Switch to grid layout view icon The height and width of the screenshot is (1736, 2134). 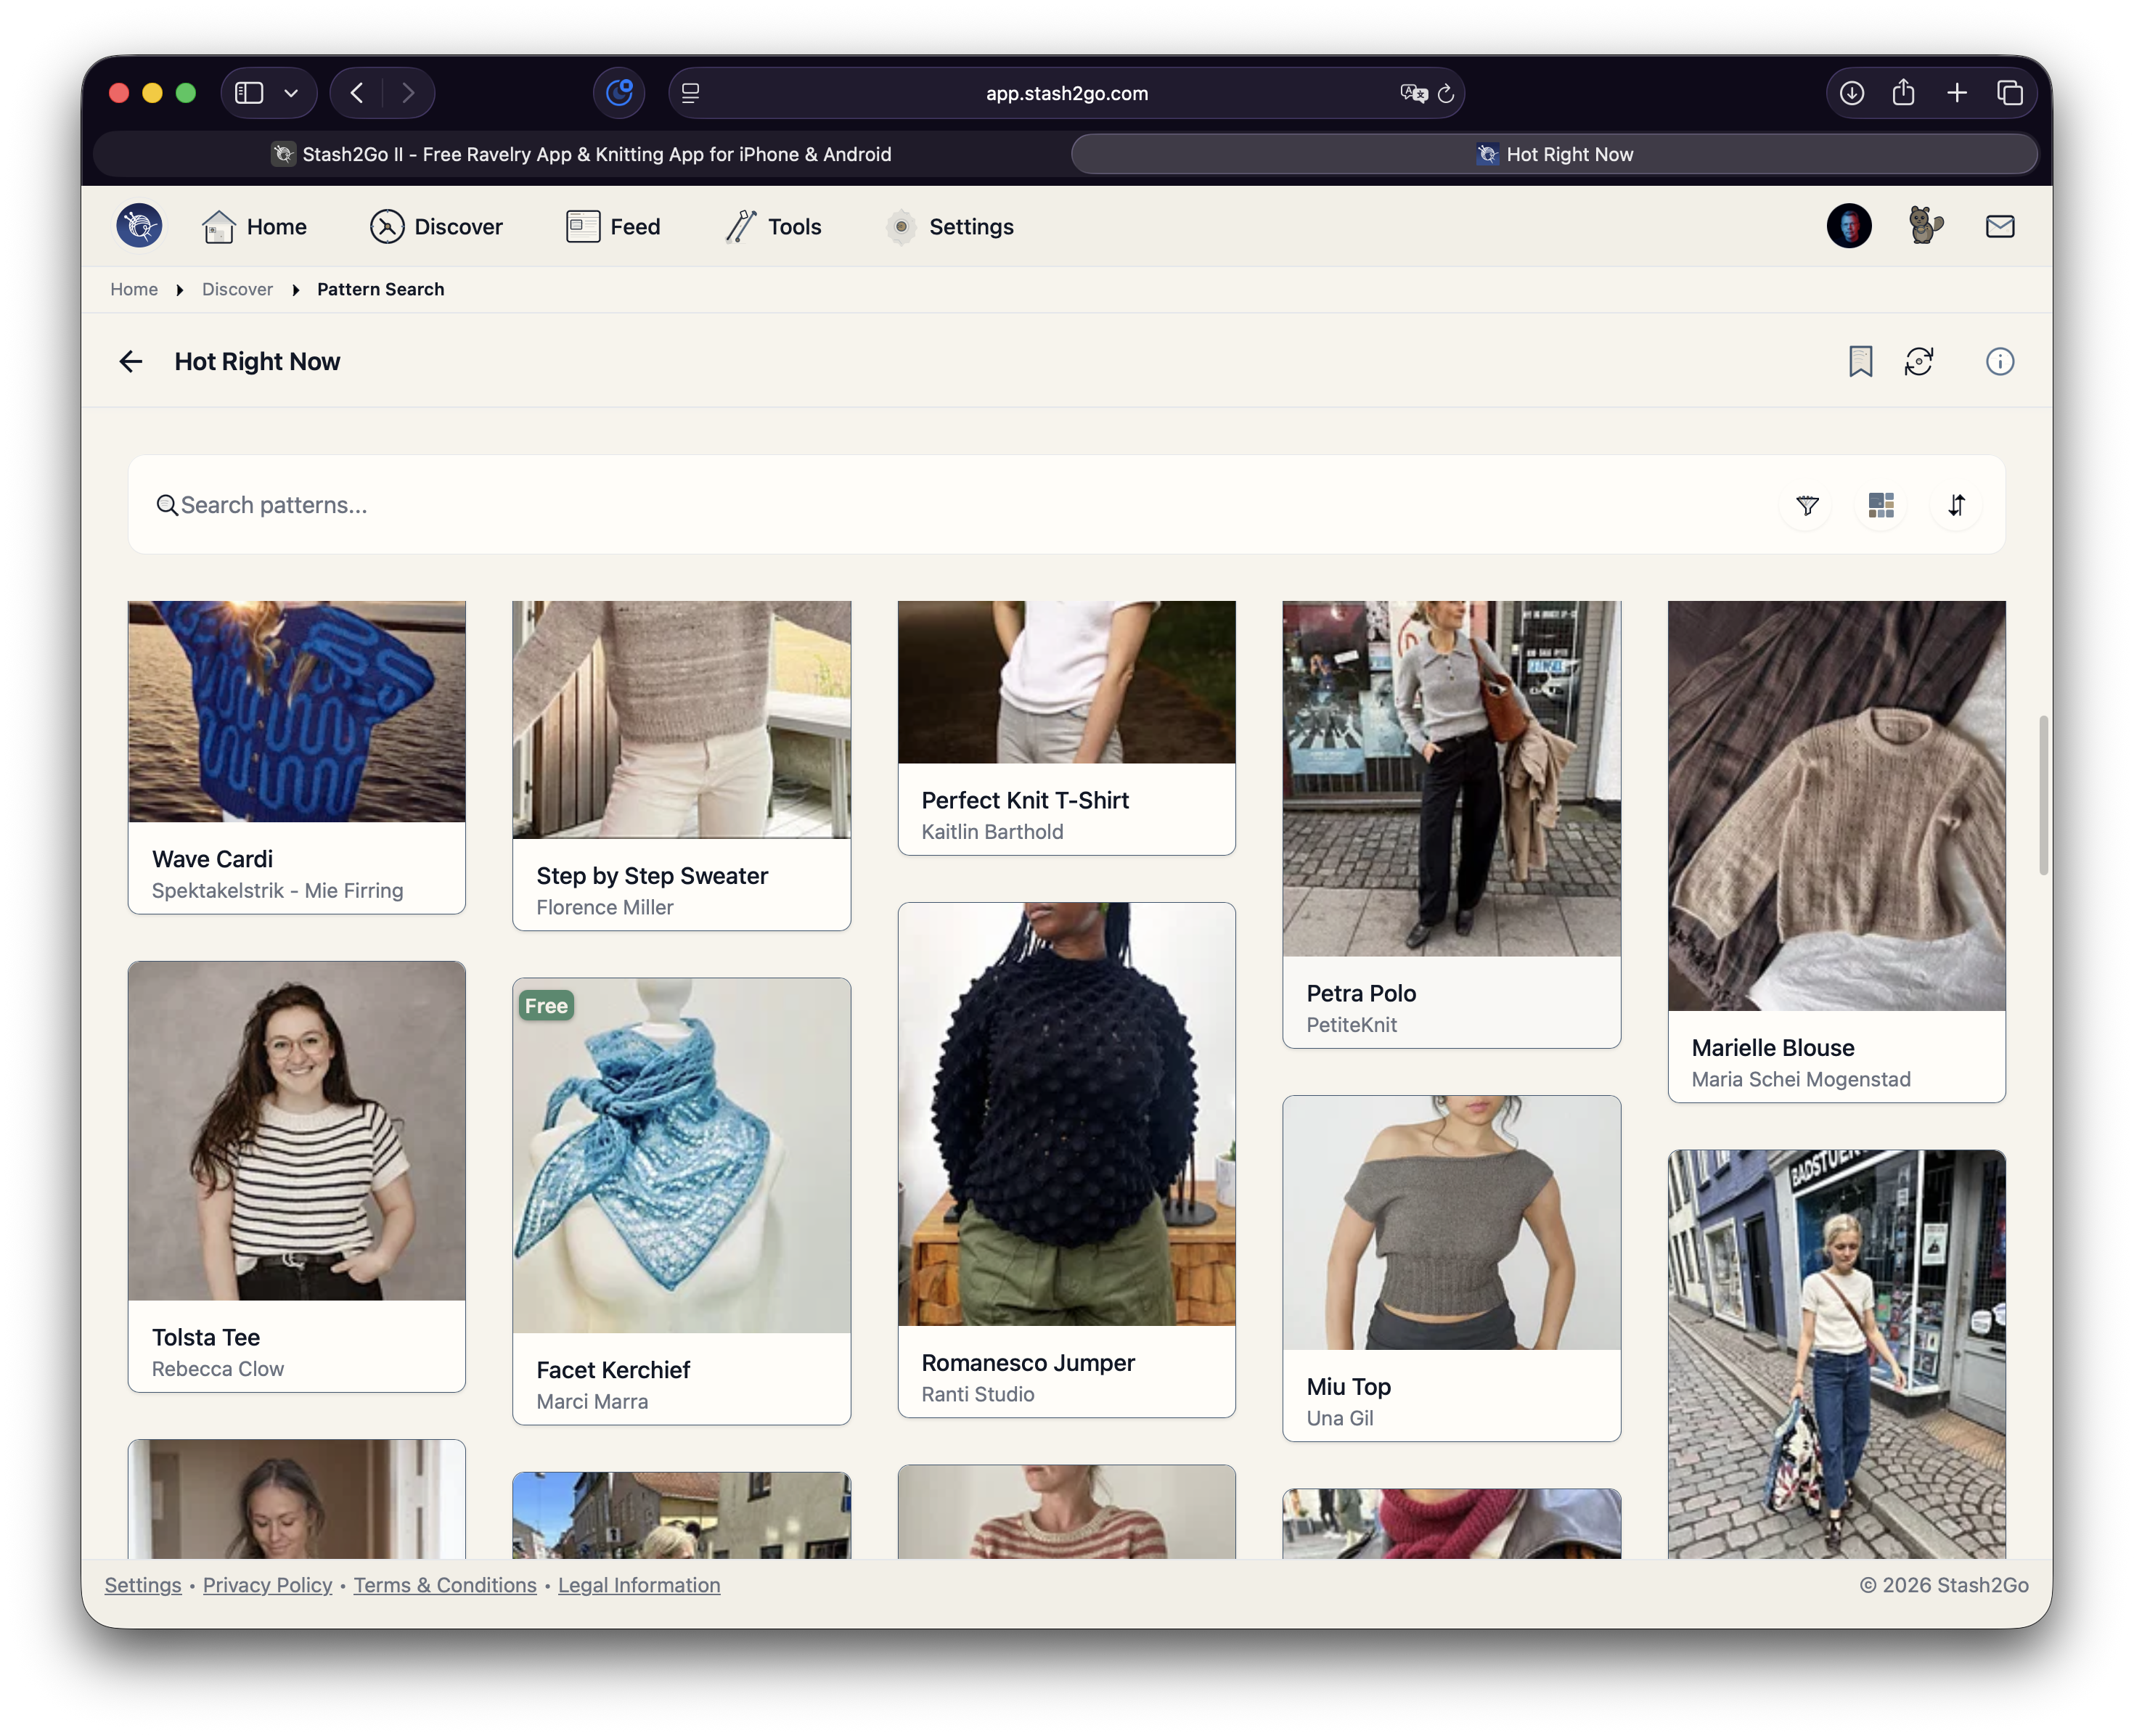[x=1880, y=505]
